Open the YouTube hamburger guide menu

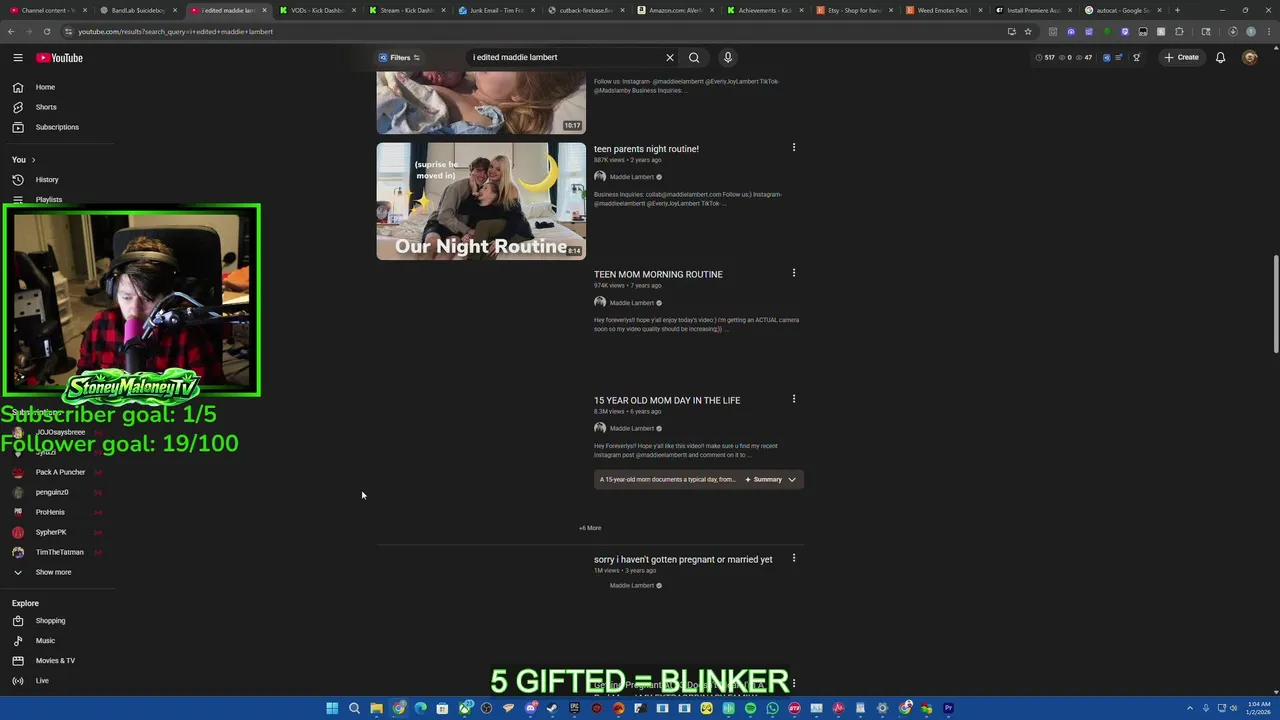[x=18, y=57]
